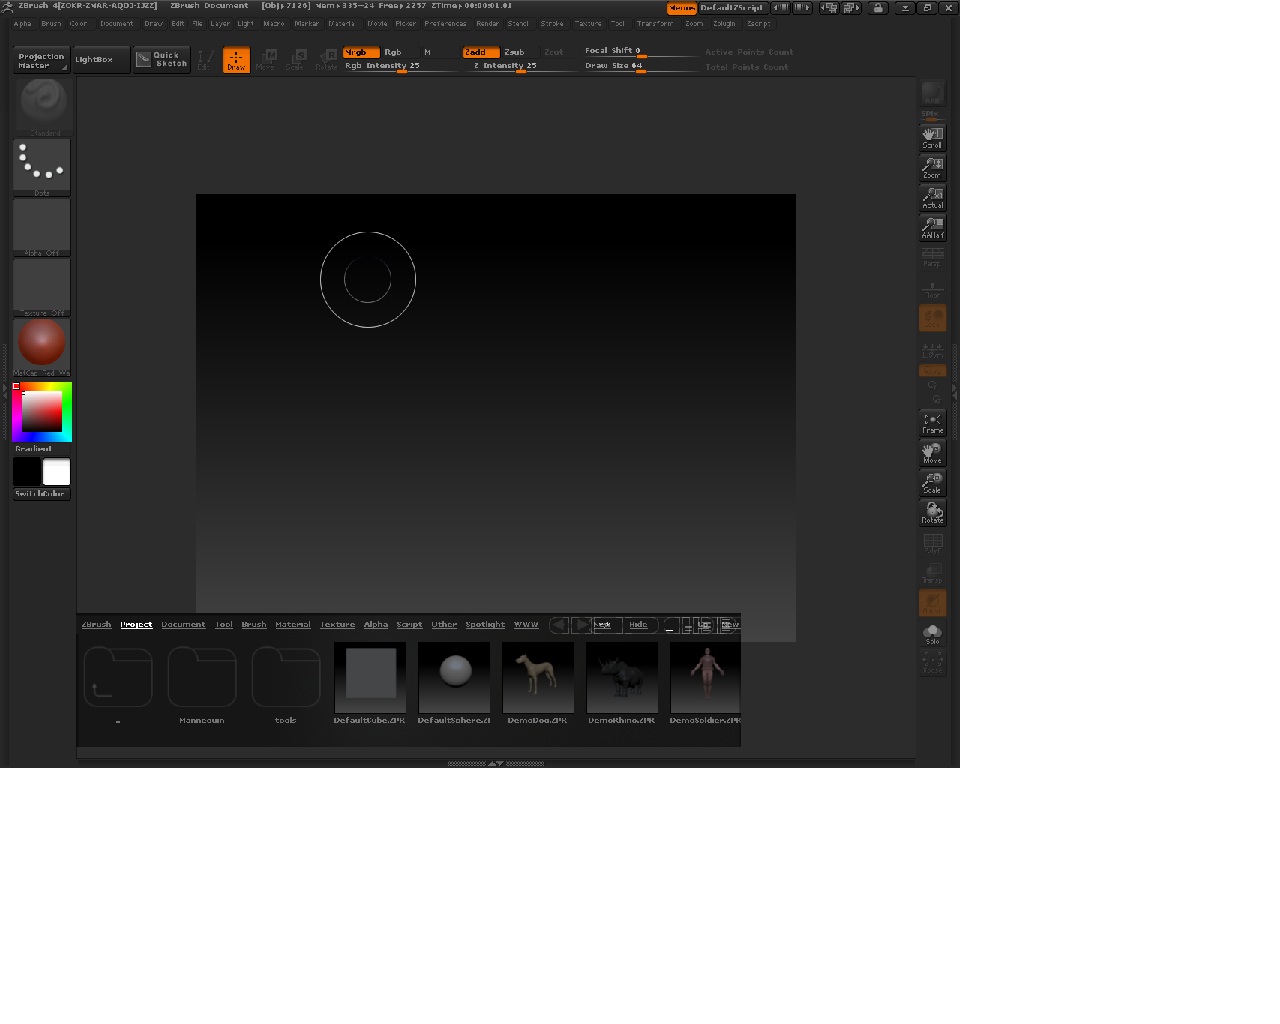Click the Frame object icon

pos(932,423)
